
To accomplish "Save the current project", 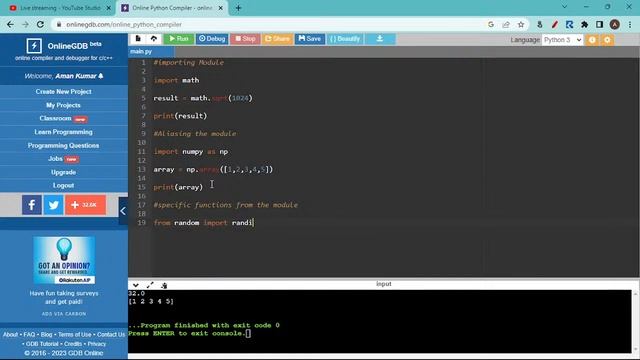I will point(310,39).
